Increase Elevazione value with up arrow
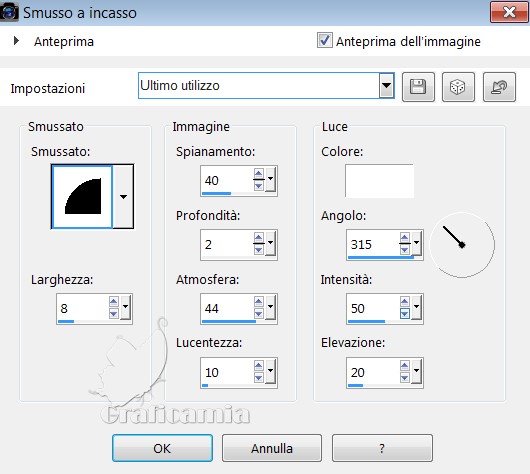This screenshot has height=474, width=530. 405,365
